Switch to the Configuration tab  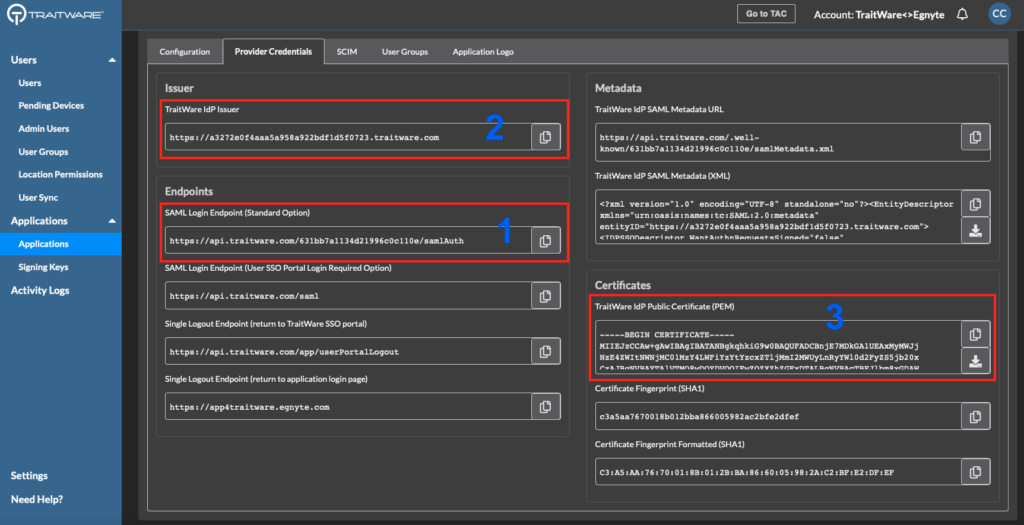185,52
